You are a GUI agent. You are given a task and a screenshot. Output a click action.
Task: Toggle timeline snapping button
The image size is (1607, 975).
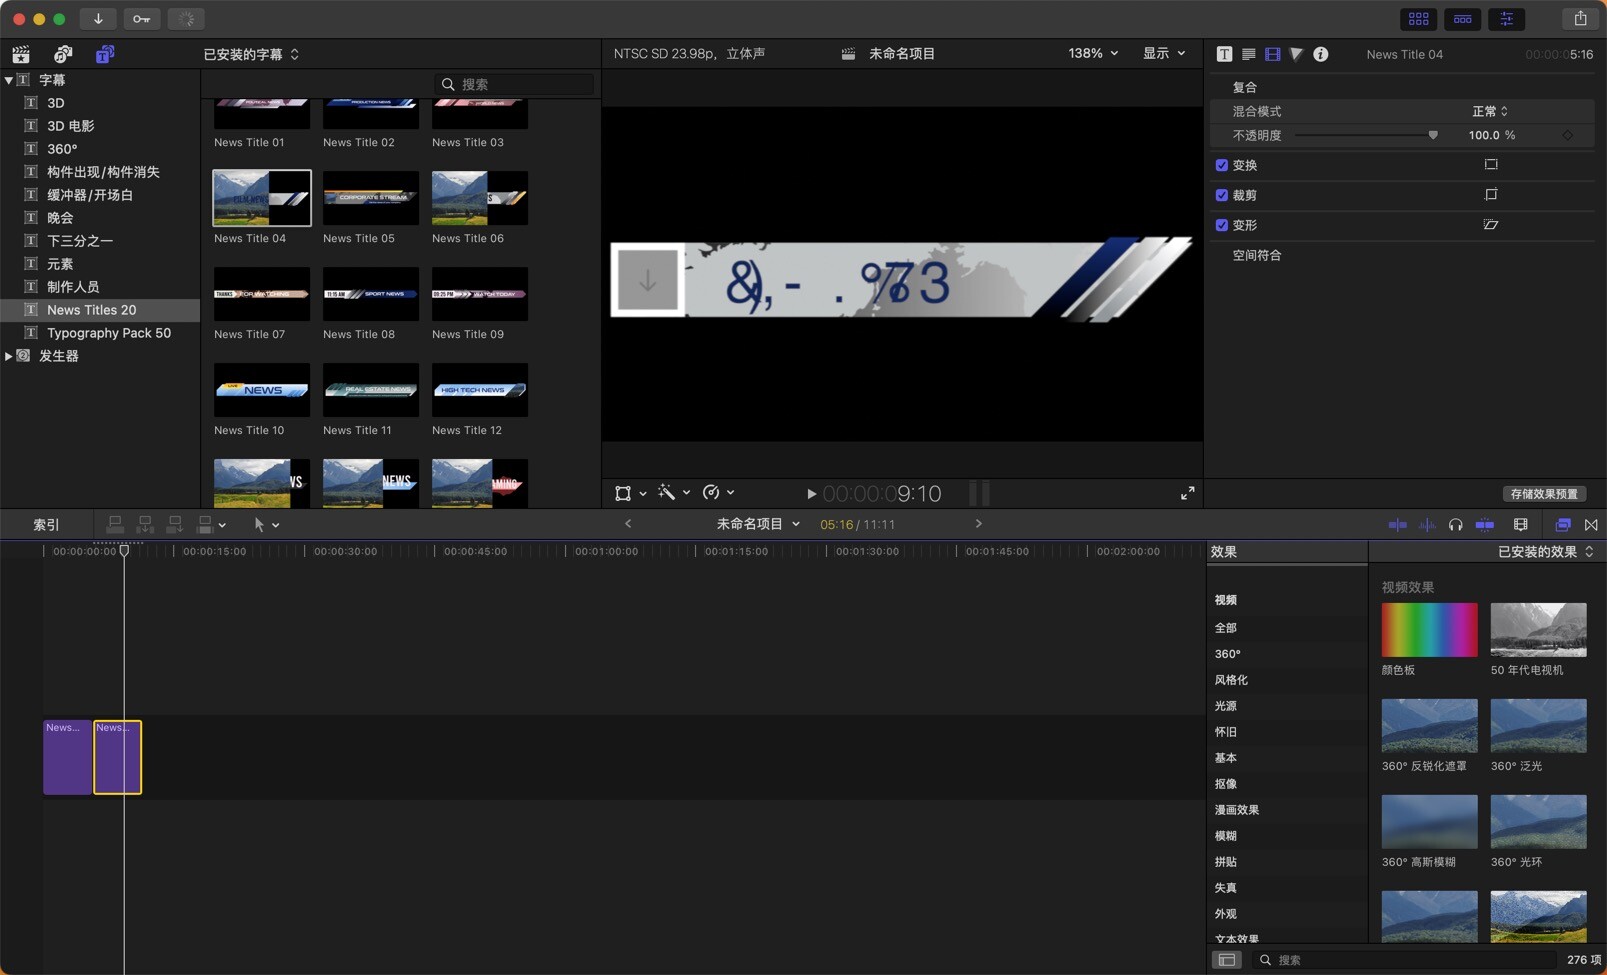[1485, 525]
